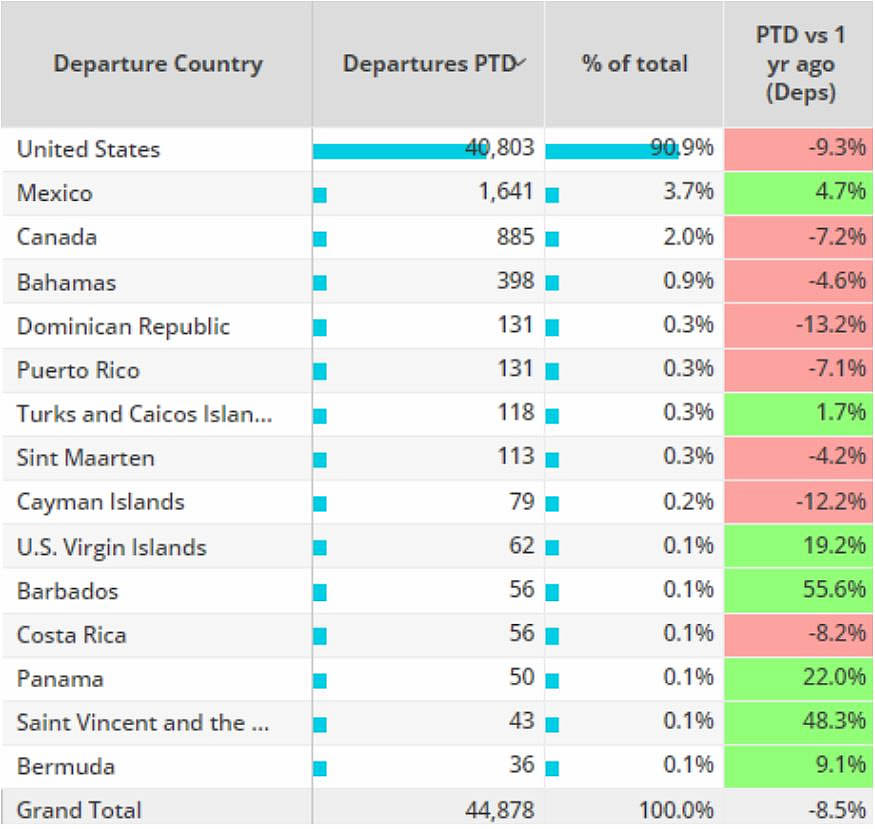Select the Saint Vincent truncated label

pyautogui.click(x=142, y=722)
